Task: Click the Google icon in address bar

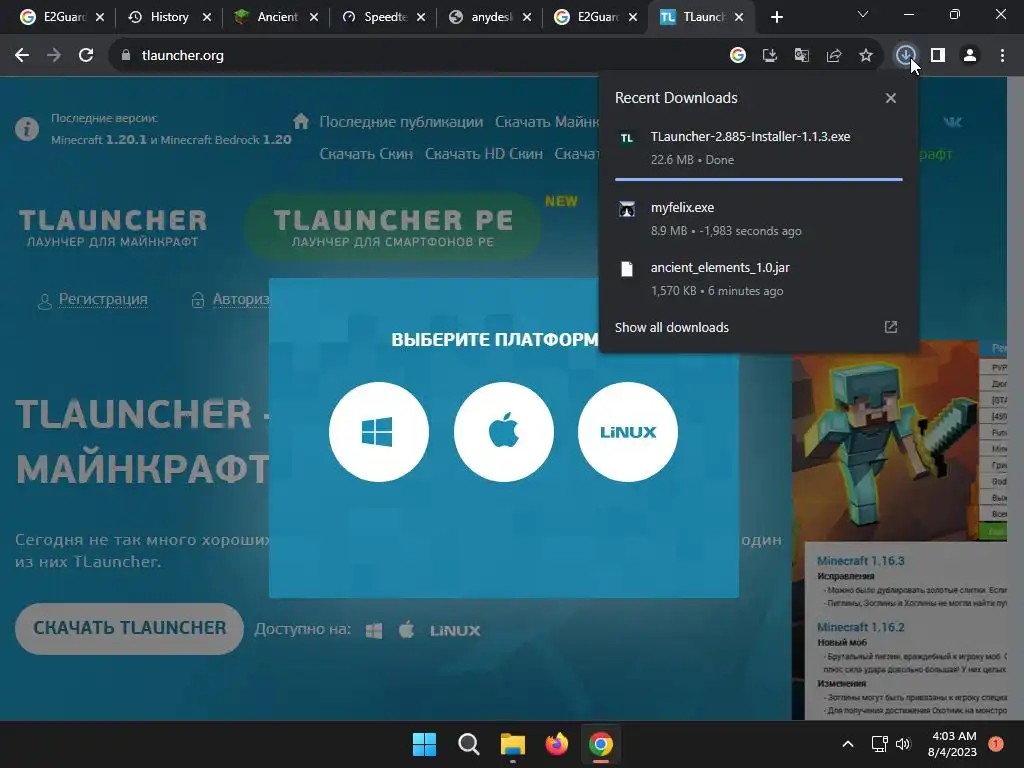Action: 738,56
